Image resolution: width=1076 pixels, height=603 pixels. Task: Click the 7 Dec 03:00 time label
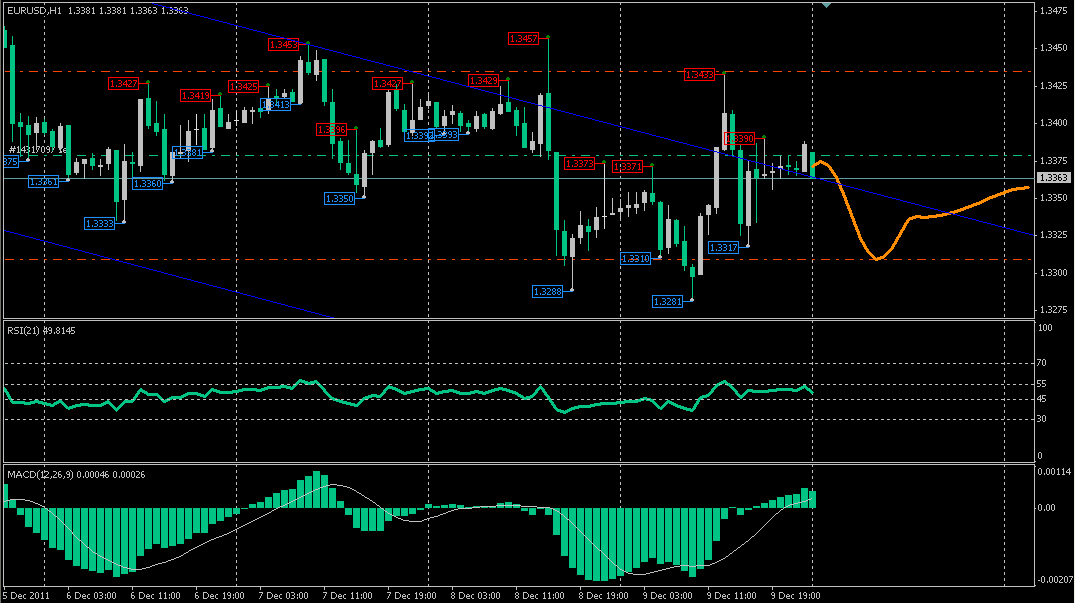coord(283,595)
